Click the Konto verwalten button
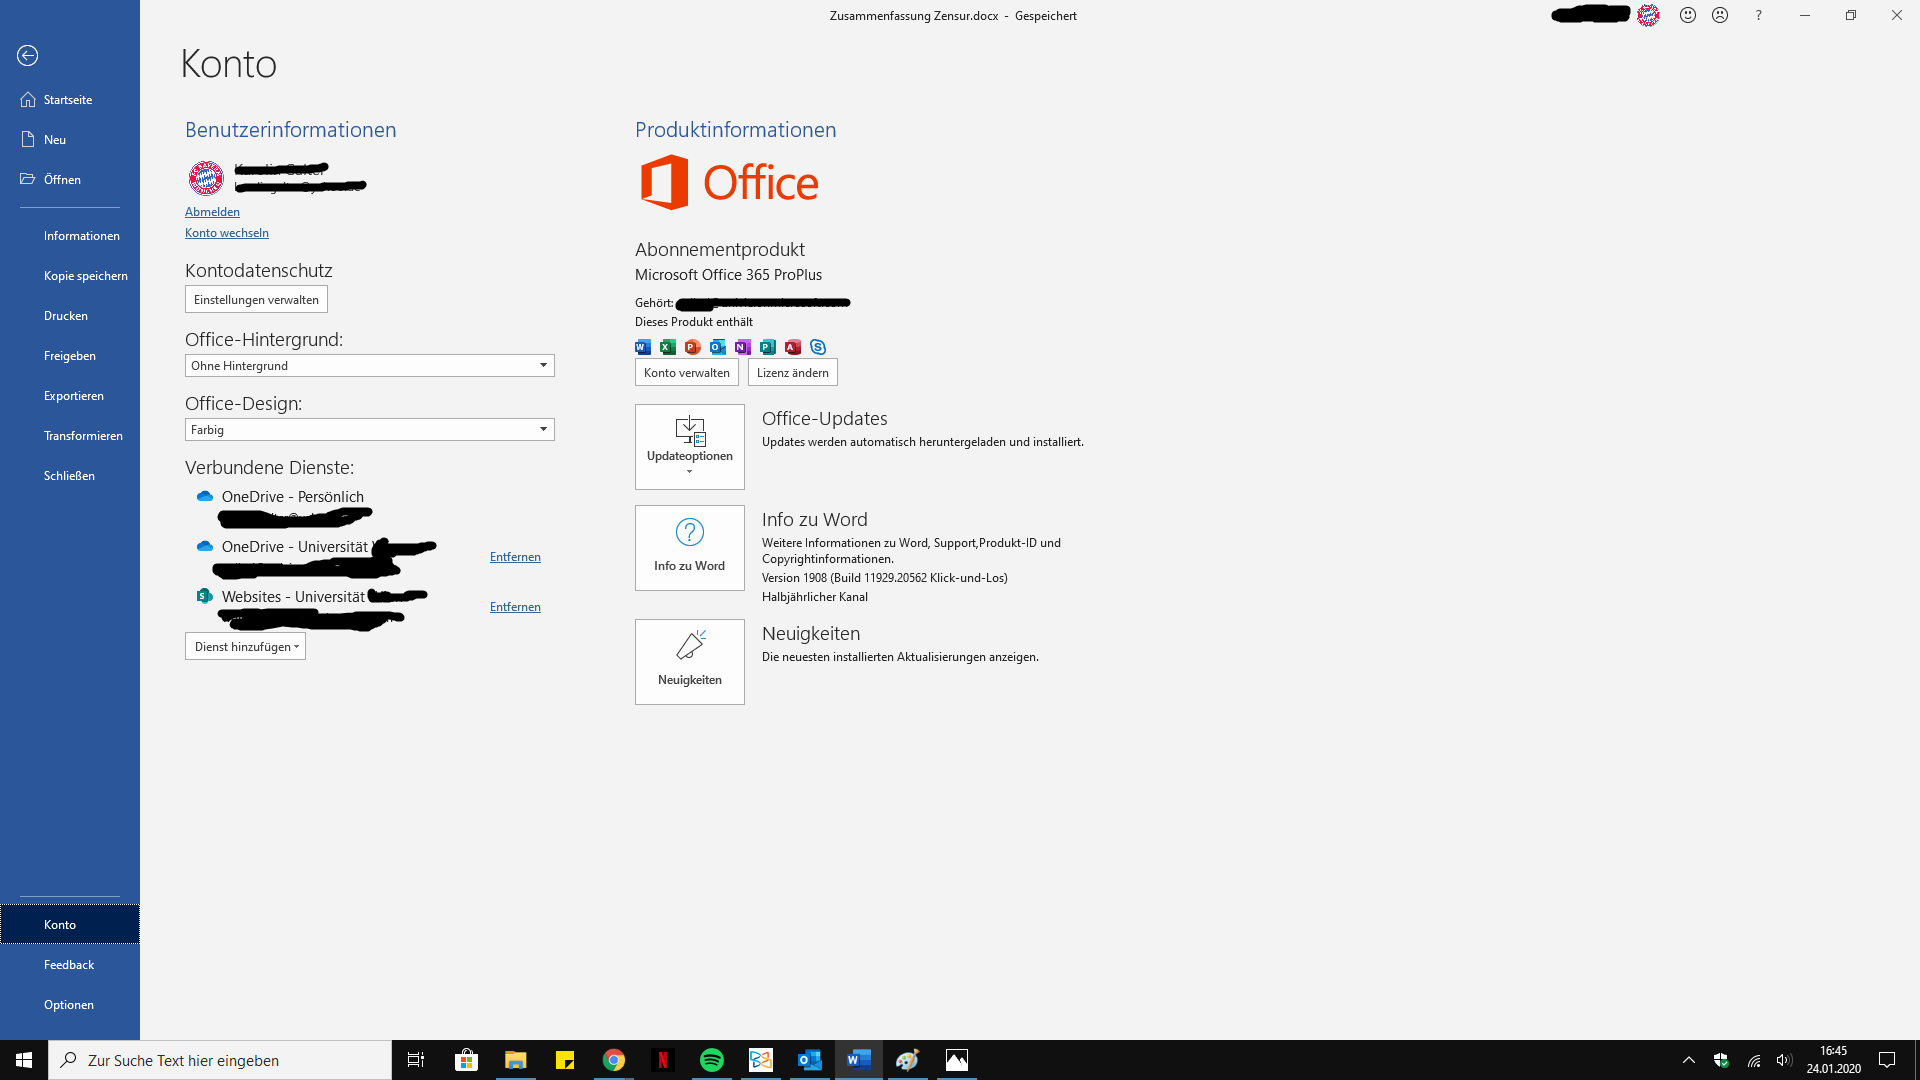Screen dimensions: 1920x1080 [687, 373]
